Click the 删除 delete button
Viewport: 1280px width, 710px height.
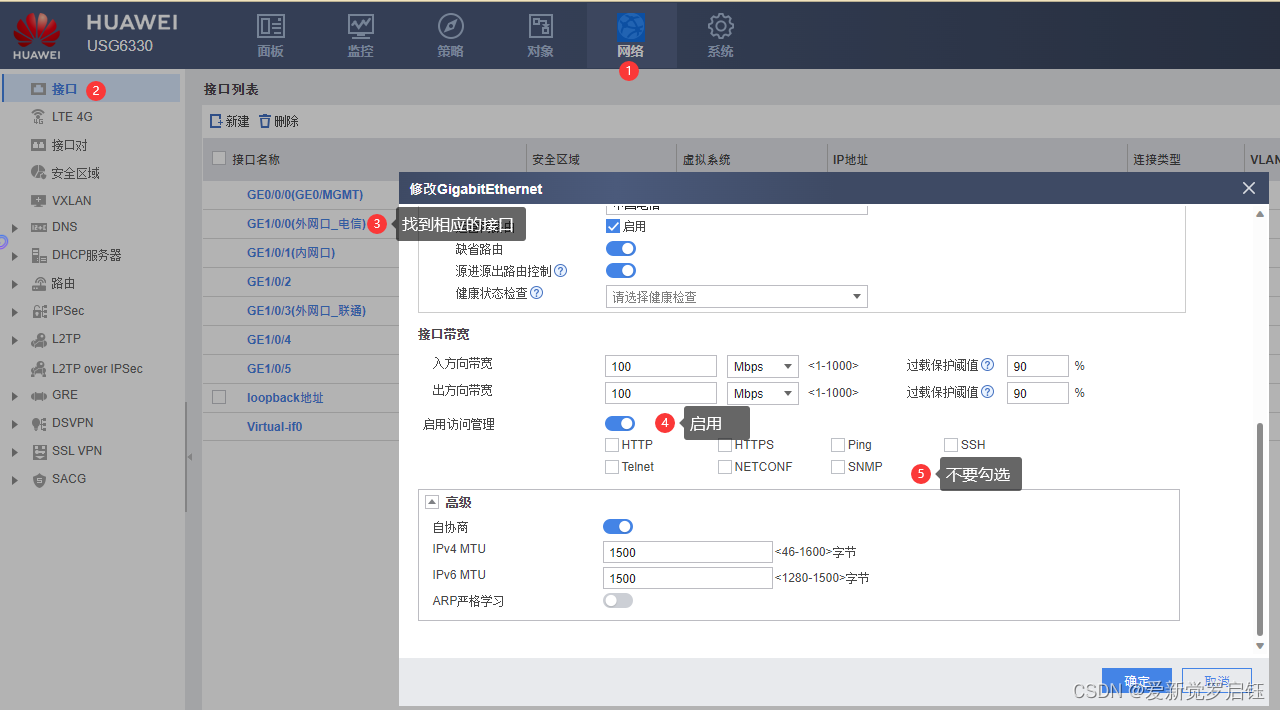pyautogui.click(x=278, y=121)
